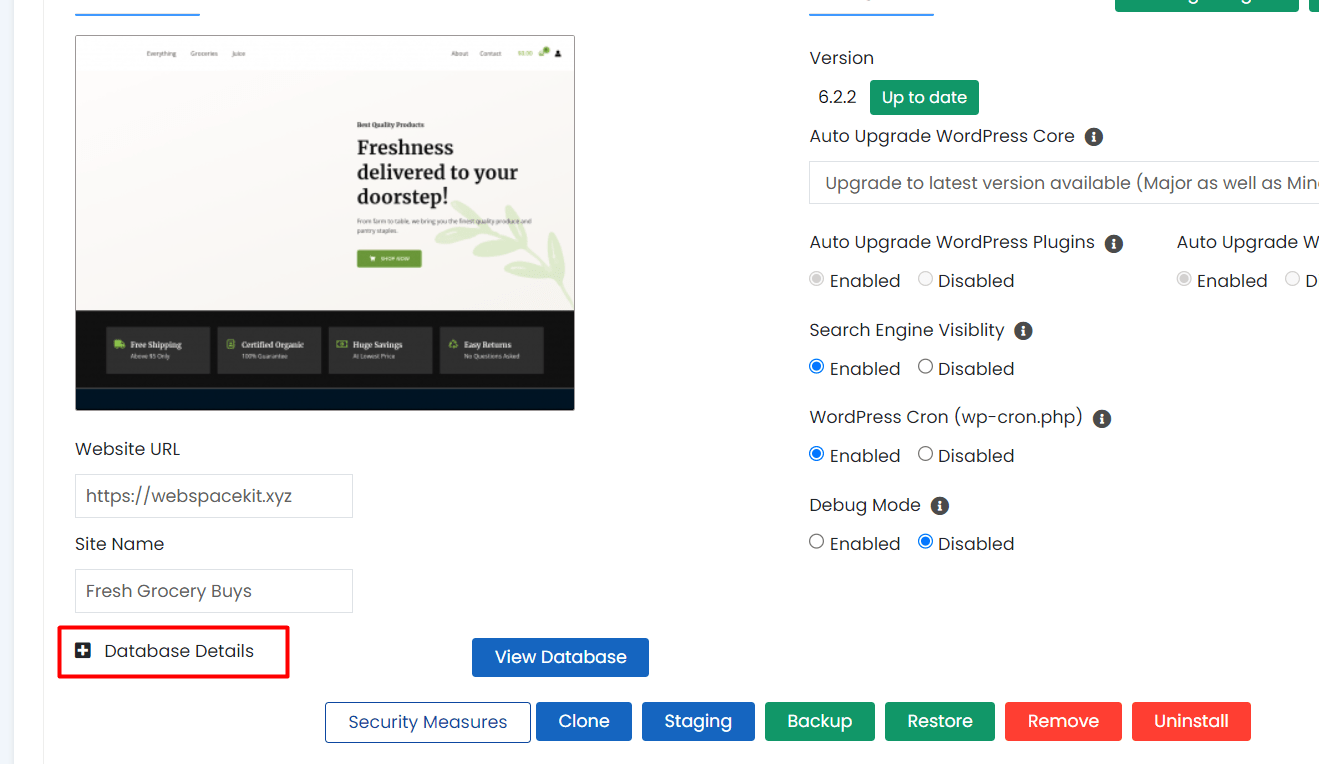This screenshot has width=1319, height=764.
Task: Click the View Database button
Action: [x=560, y=657]
